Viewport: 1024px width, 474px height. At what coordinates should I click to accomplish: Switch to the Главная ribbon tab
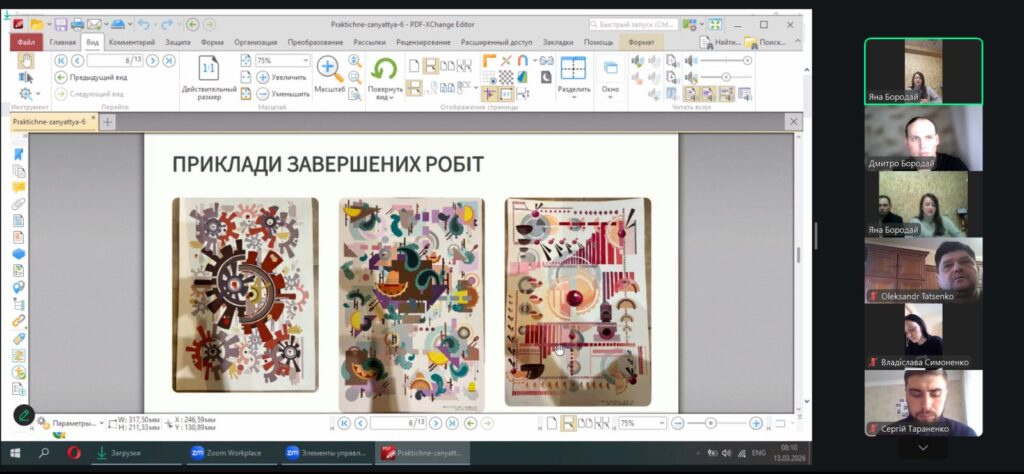coord(62,42)
